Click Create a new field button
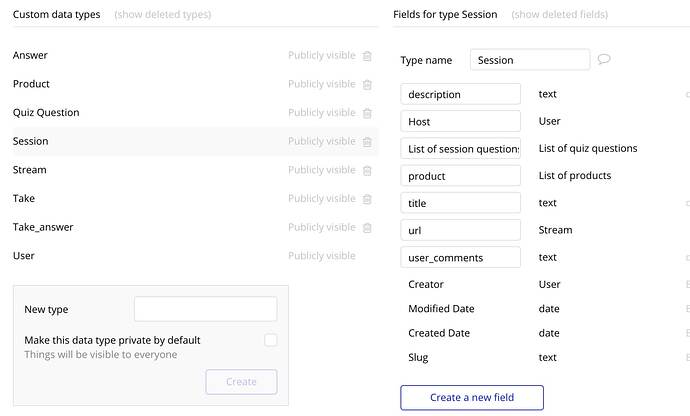The width and height of the screenshot is (690, 416). pyautogui.click(x=472, y=398)
